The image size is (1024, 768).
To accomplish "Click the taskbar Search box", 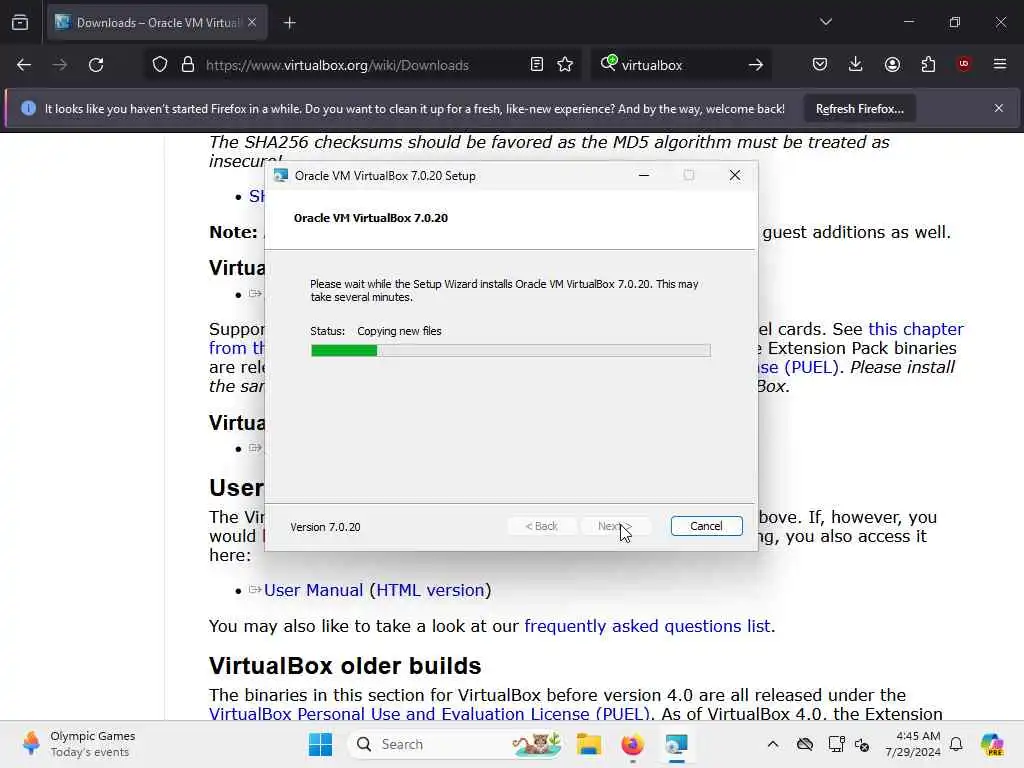I will (x=457, y=744).
